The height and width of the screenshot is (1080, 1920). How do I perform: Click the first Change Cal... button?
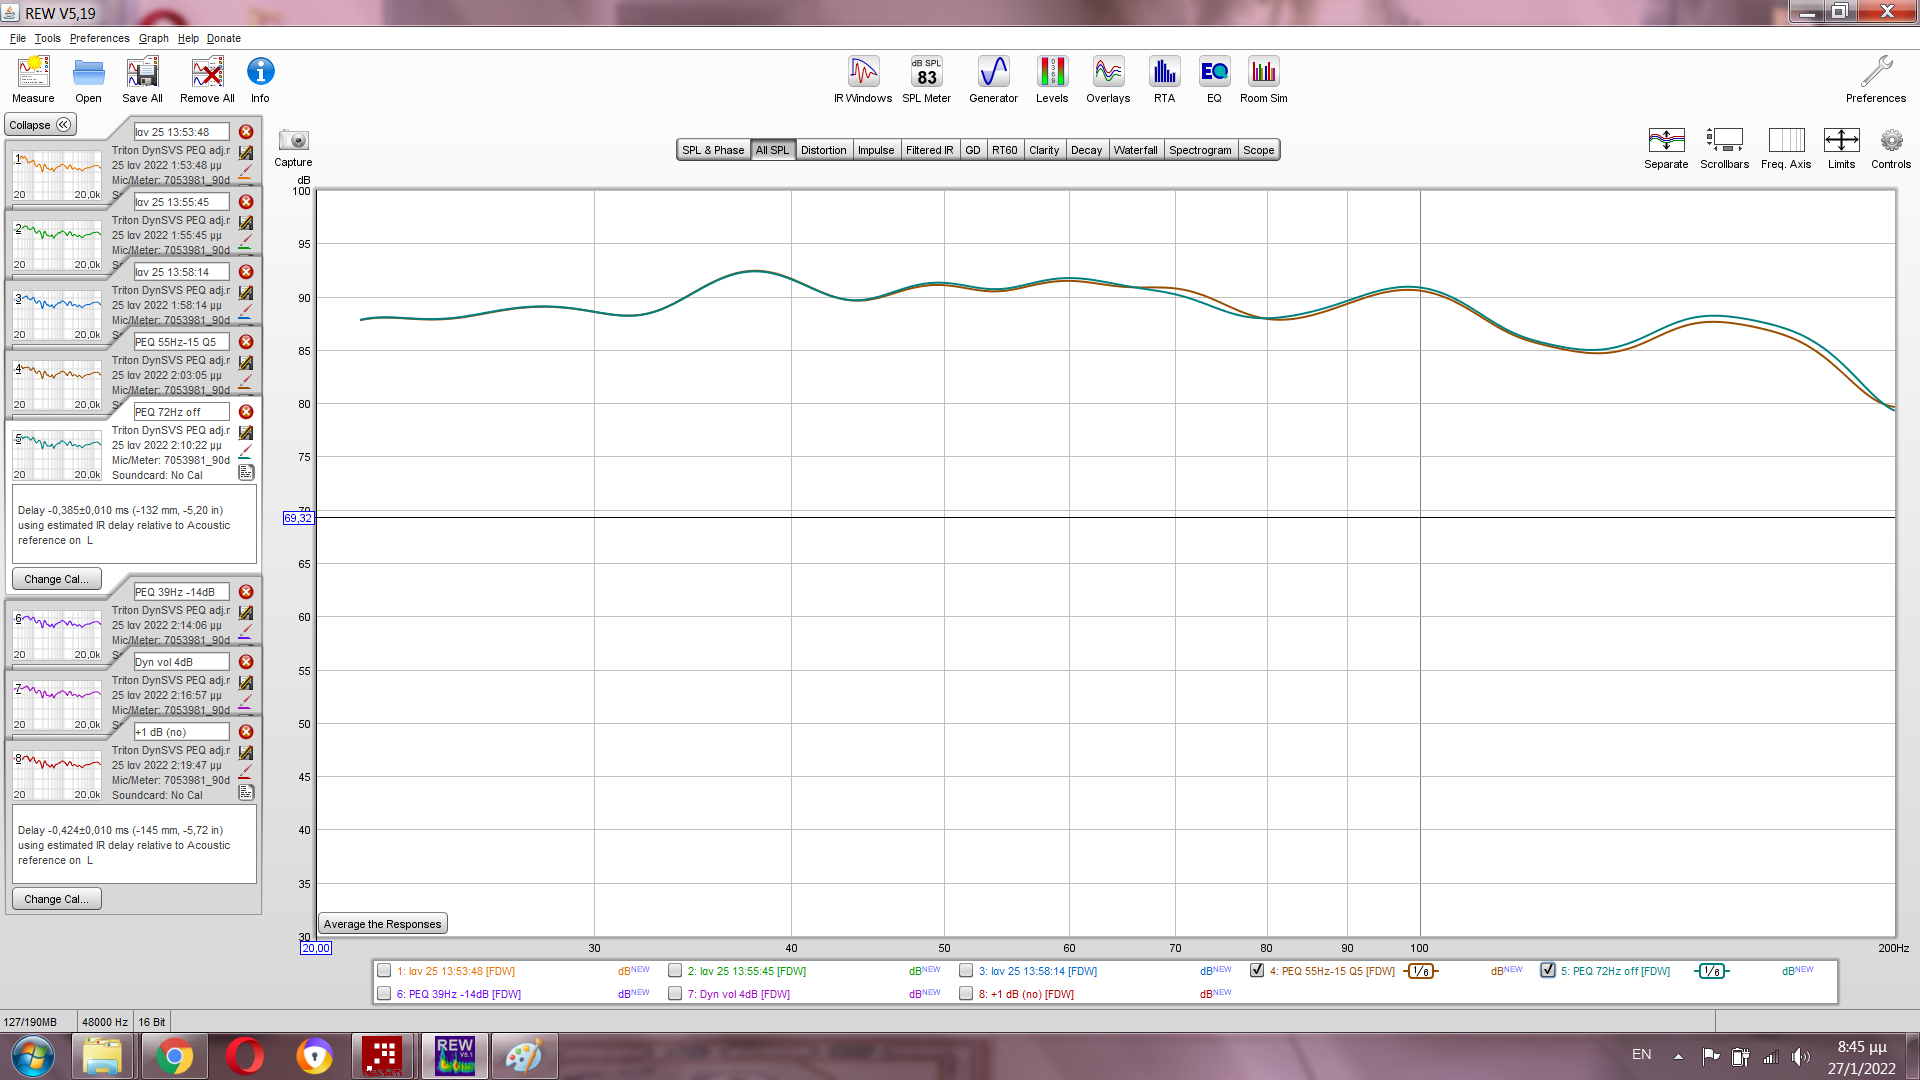tap(56, 579)
